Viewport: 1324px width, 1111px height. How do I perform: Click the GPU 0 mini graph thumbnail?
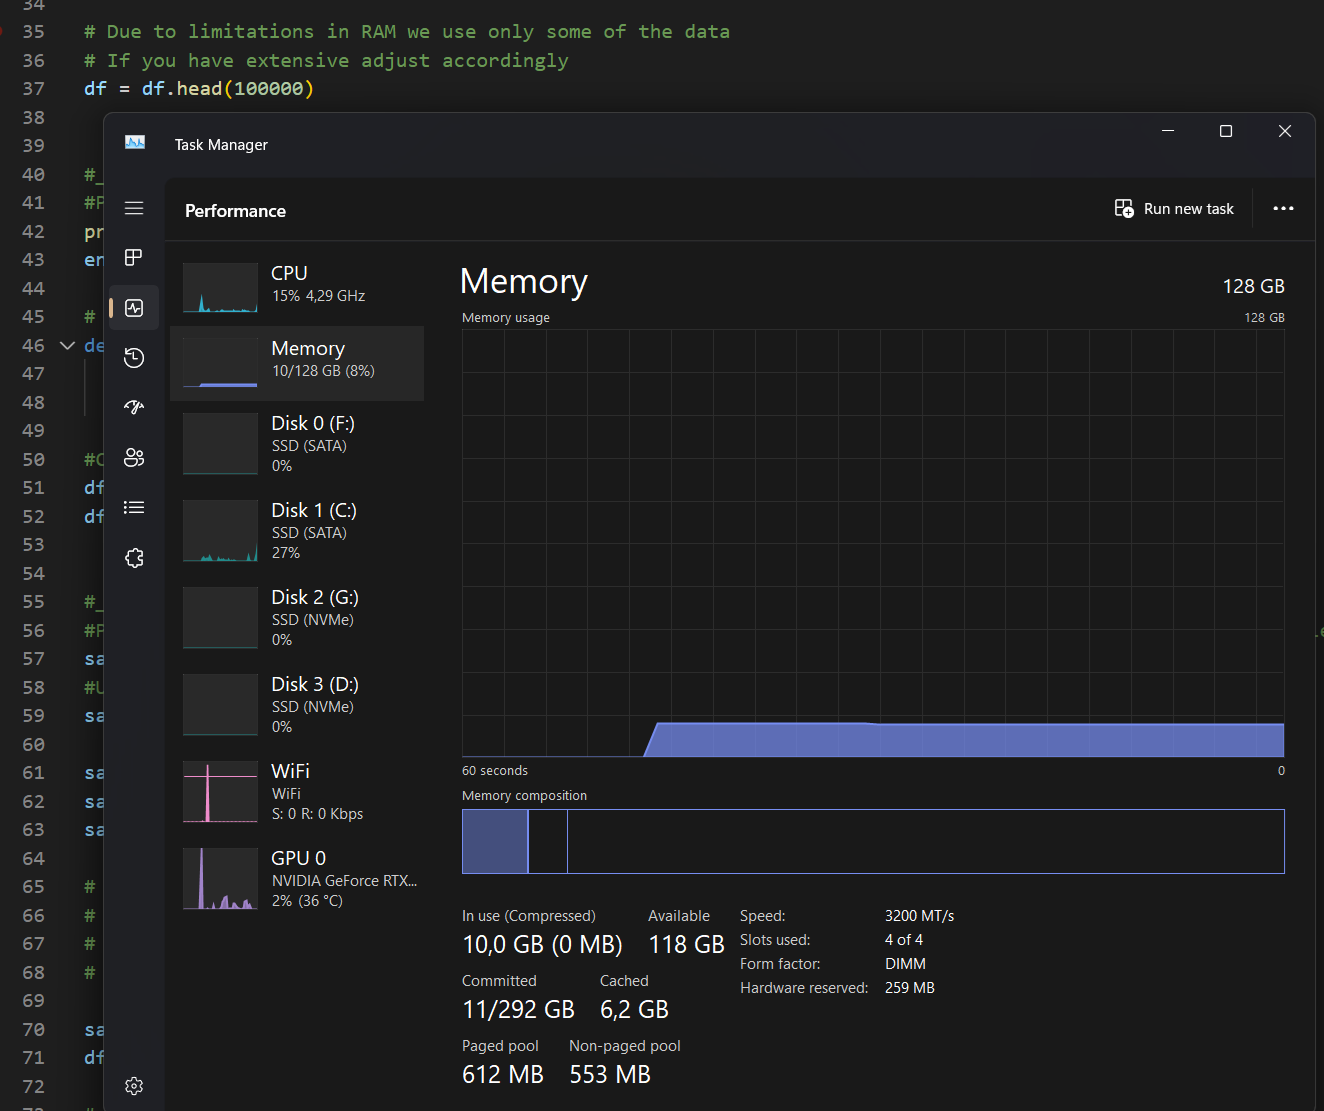pos(220,879)
